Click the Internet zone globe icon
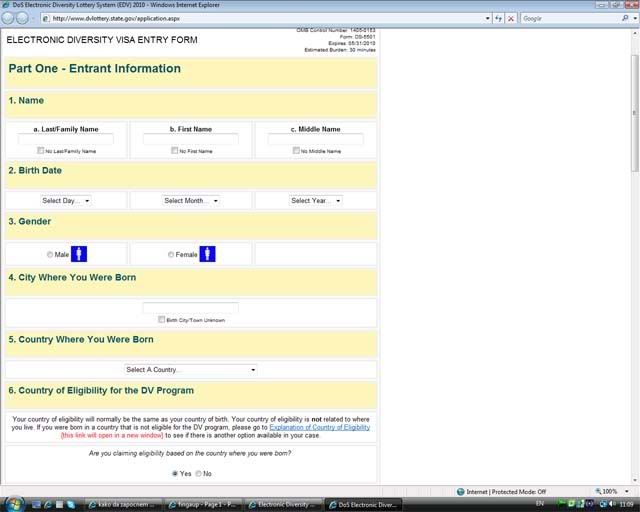Image resolution: width=640 pixels, height=512 pixels. [x=460, y=491]
